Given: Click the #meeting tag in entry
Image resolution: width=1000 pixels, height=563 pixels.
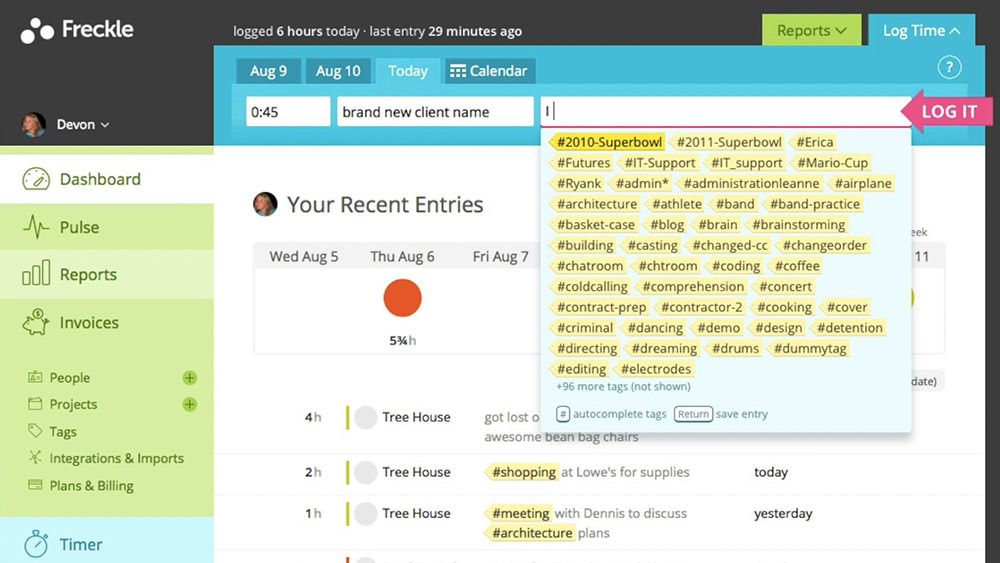Looking at the screenshot, I should click(x=520, y=513).
